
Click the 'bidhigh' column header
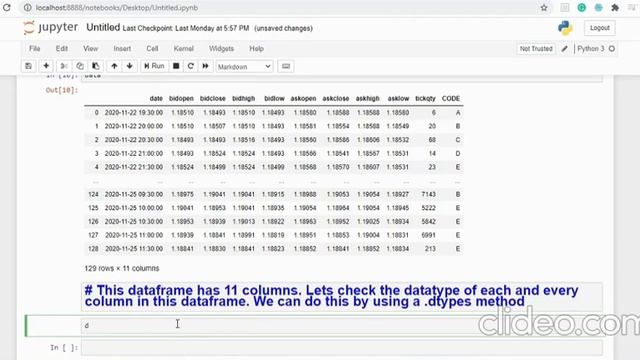244,98
